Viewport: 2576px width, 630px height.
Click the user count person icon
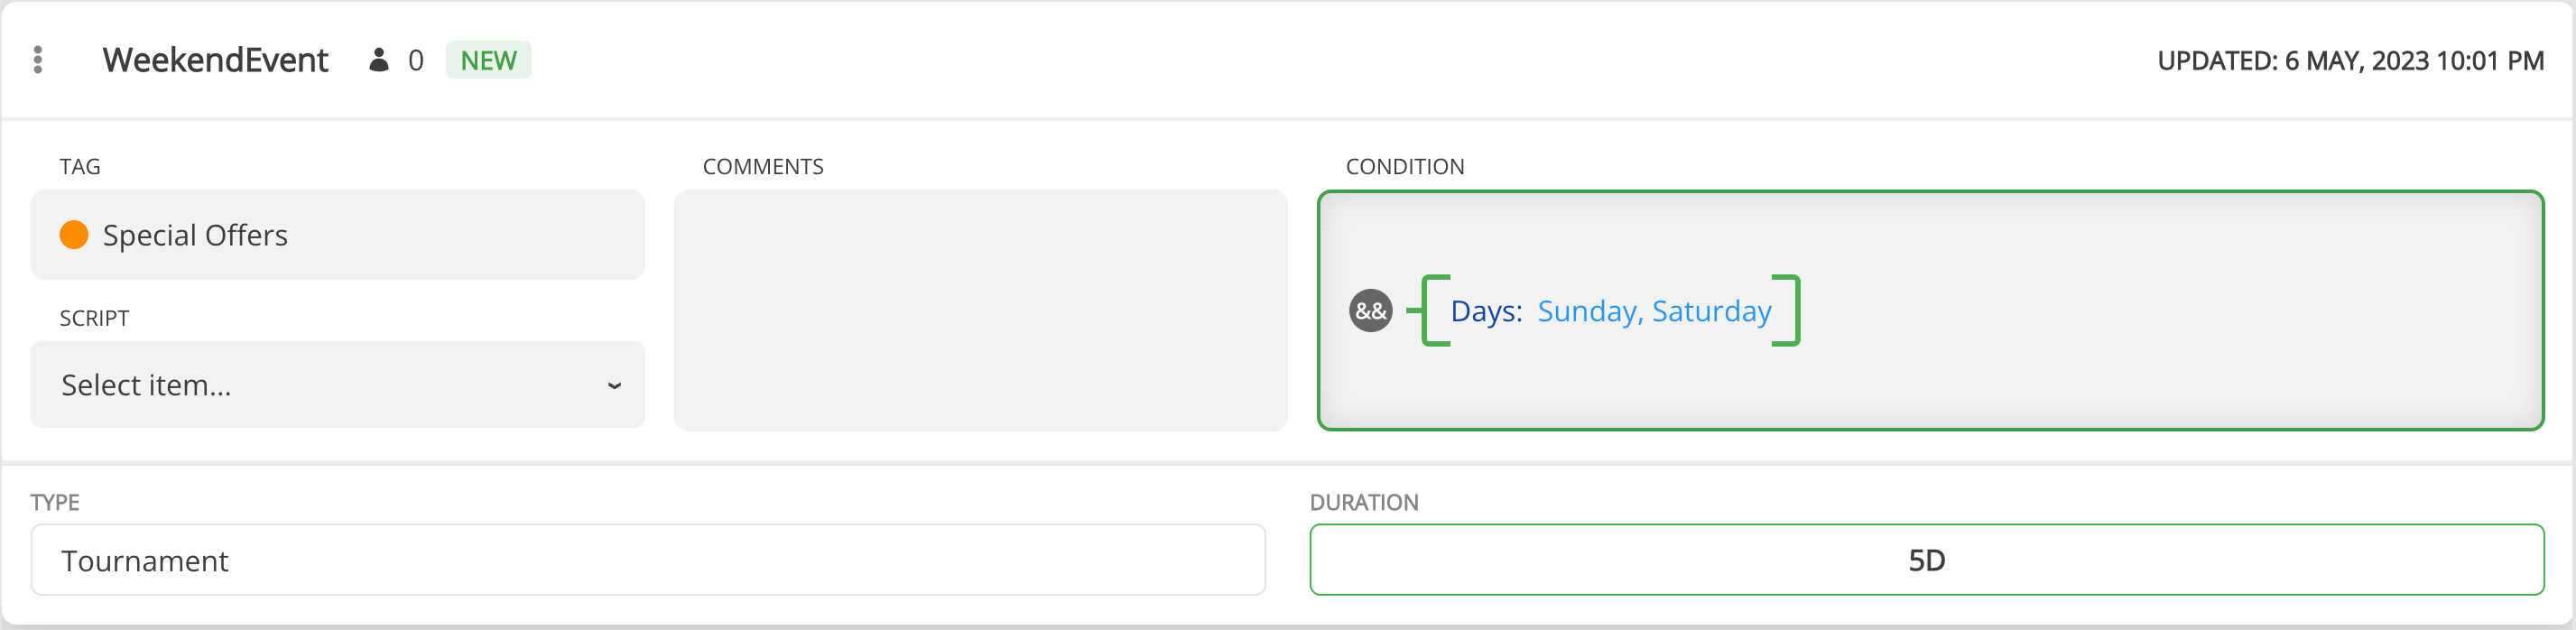tap(379, 60)
